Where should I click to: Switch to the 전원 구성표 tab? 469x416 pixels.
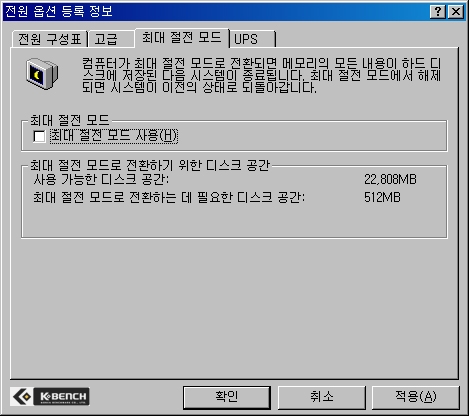coord(50,39)
